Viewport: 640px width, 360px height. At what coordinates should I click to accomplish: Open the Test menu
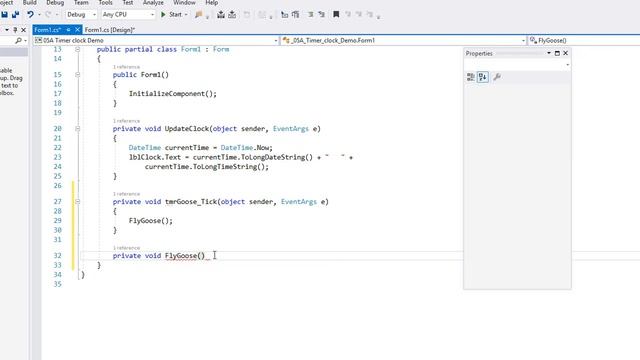[128, 2]
